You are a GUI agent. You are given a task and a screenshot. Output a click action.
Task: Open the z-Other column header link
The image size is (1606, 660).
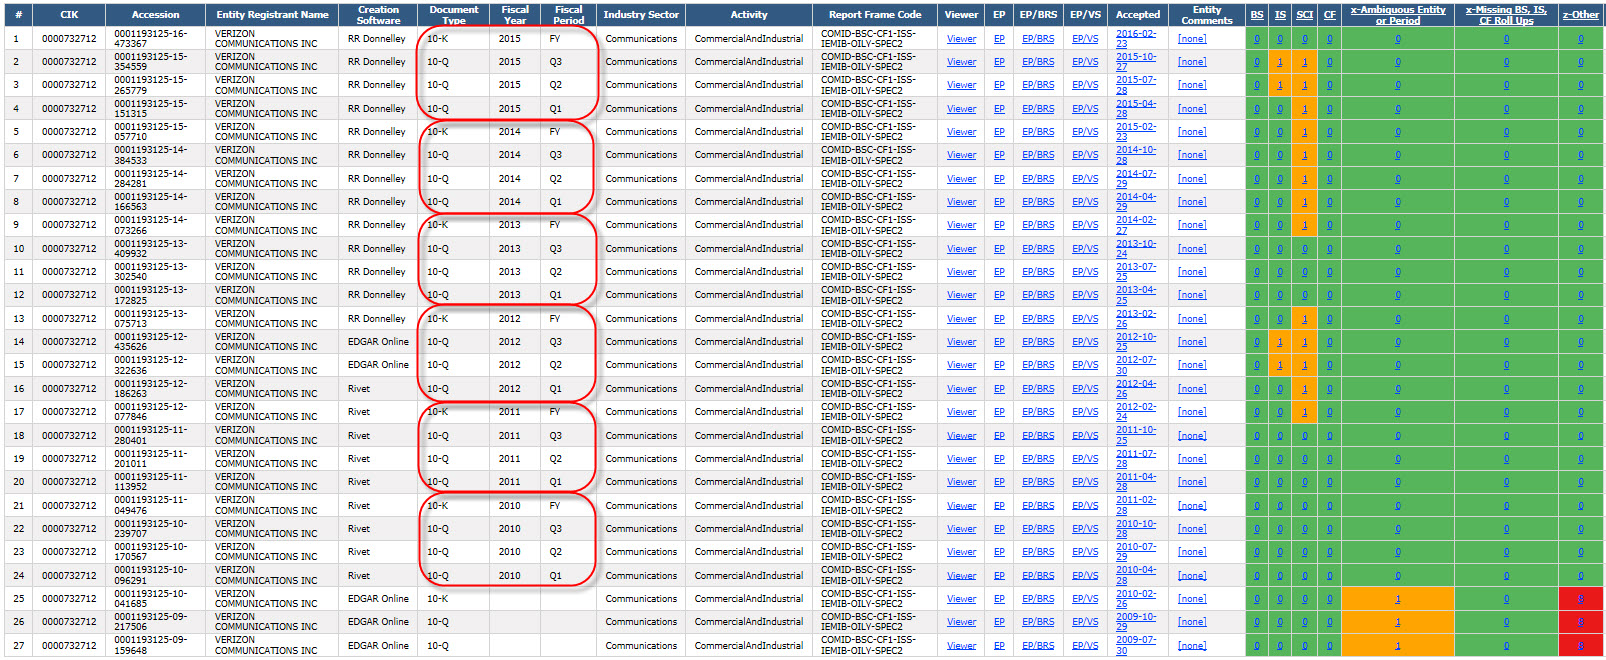click(1581, 15)
